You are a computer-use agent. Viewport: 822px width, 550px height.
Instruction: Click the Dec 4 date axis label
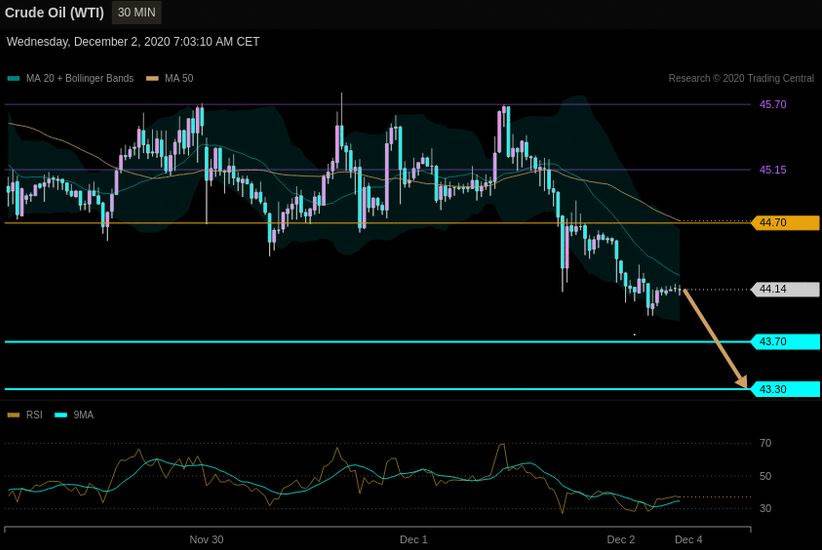688,540
